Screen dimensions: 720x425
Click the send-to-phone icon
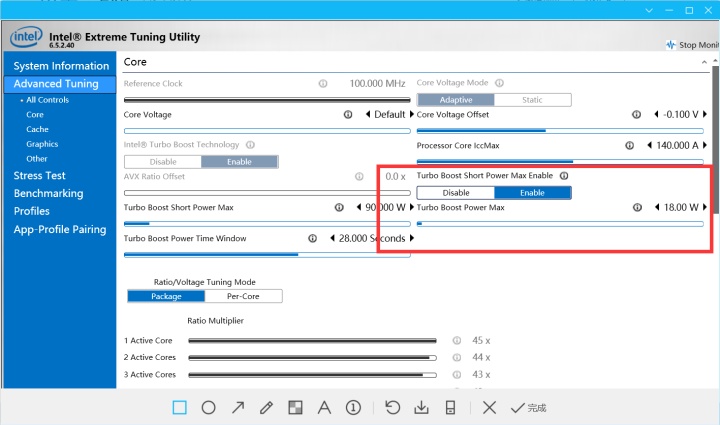pos(450,408)
